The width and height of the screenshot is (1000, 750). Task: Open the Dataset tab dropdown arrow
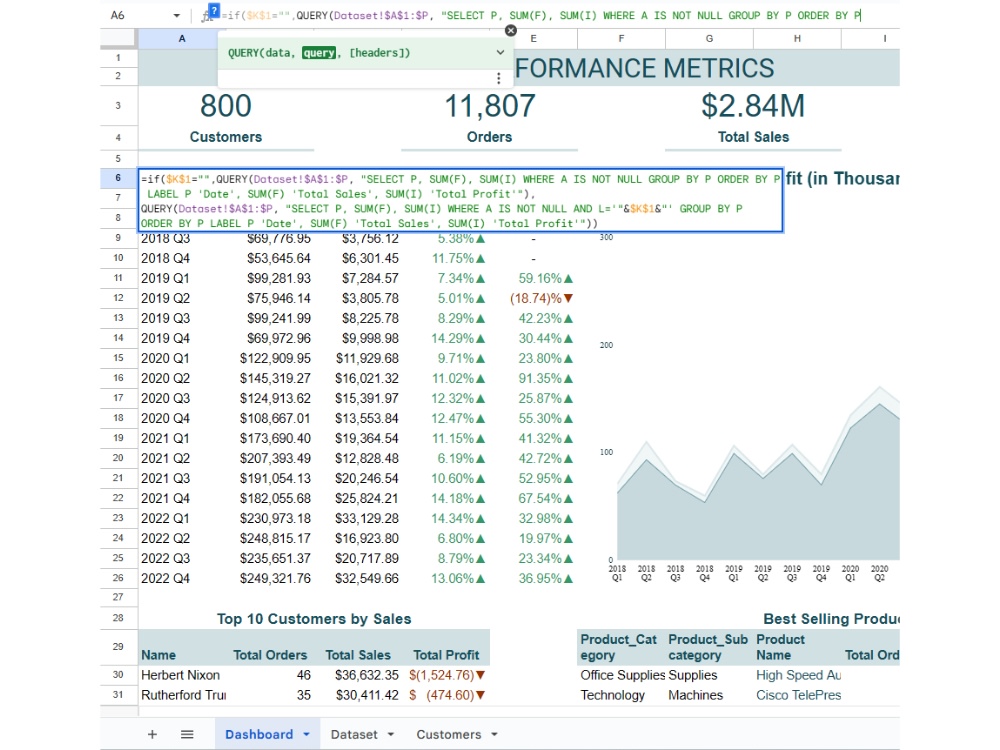click(x=391, y=735)
